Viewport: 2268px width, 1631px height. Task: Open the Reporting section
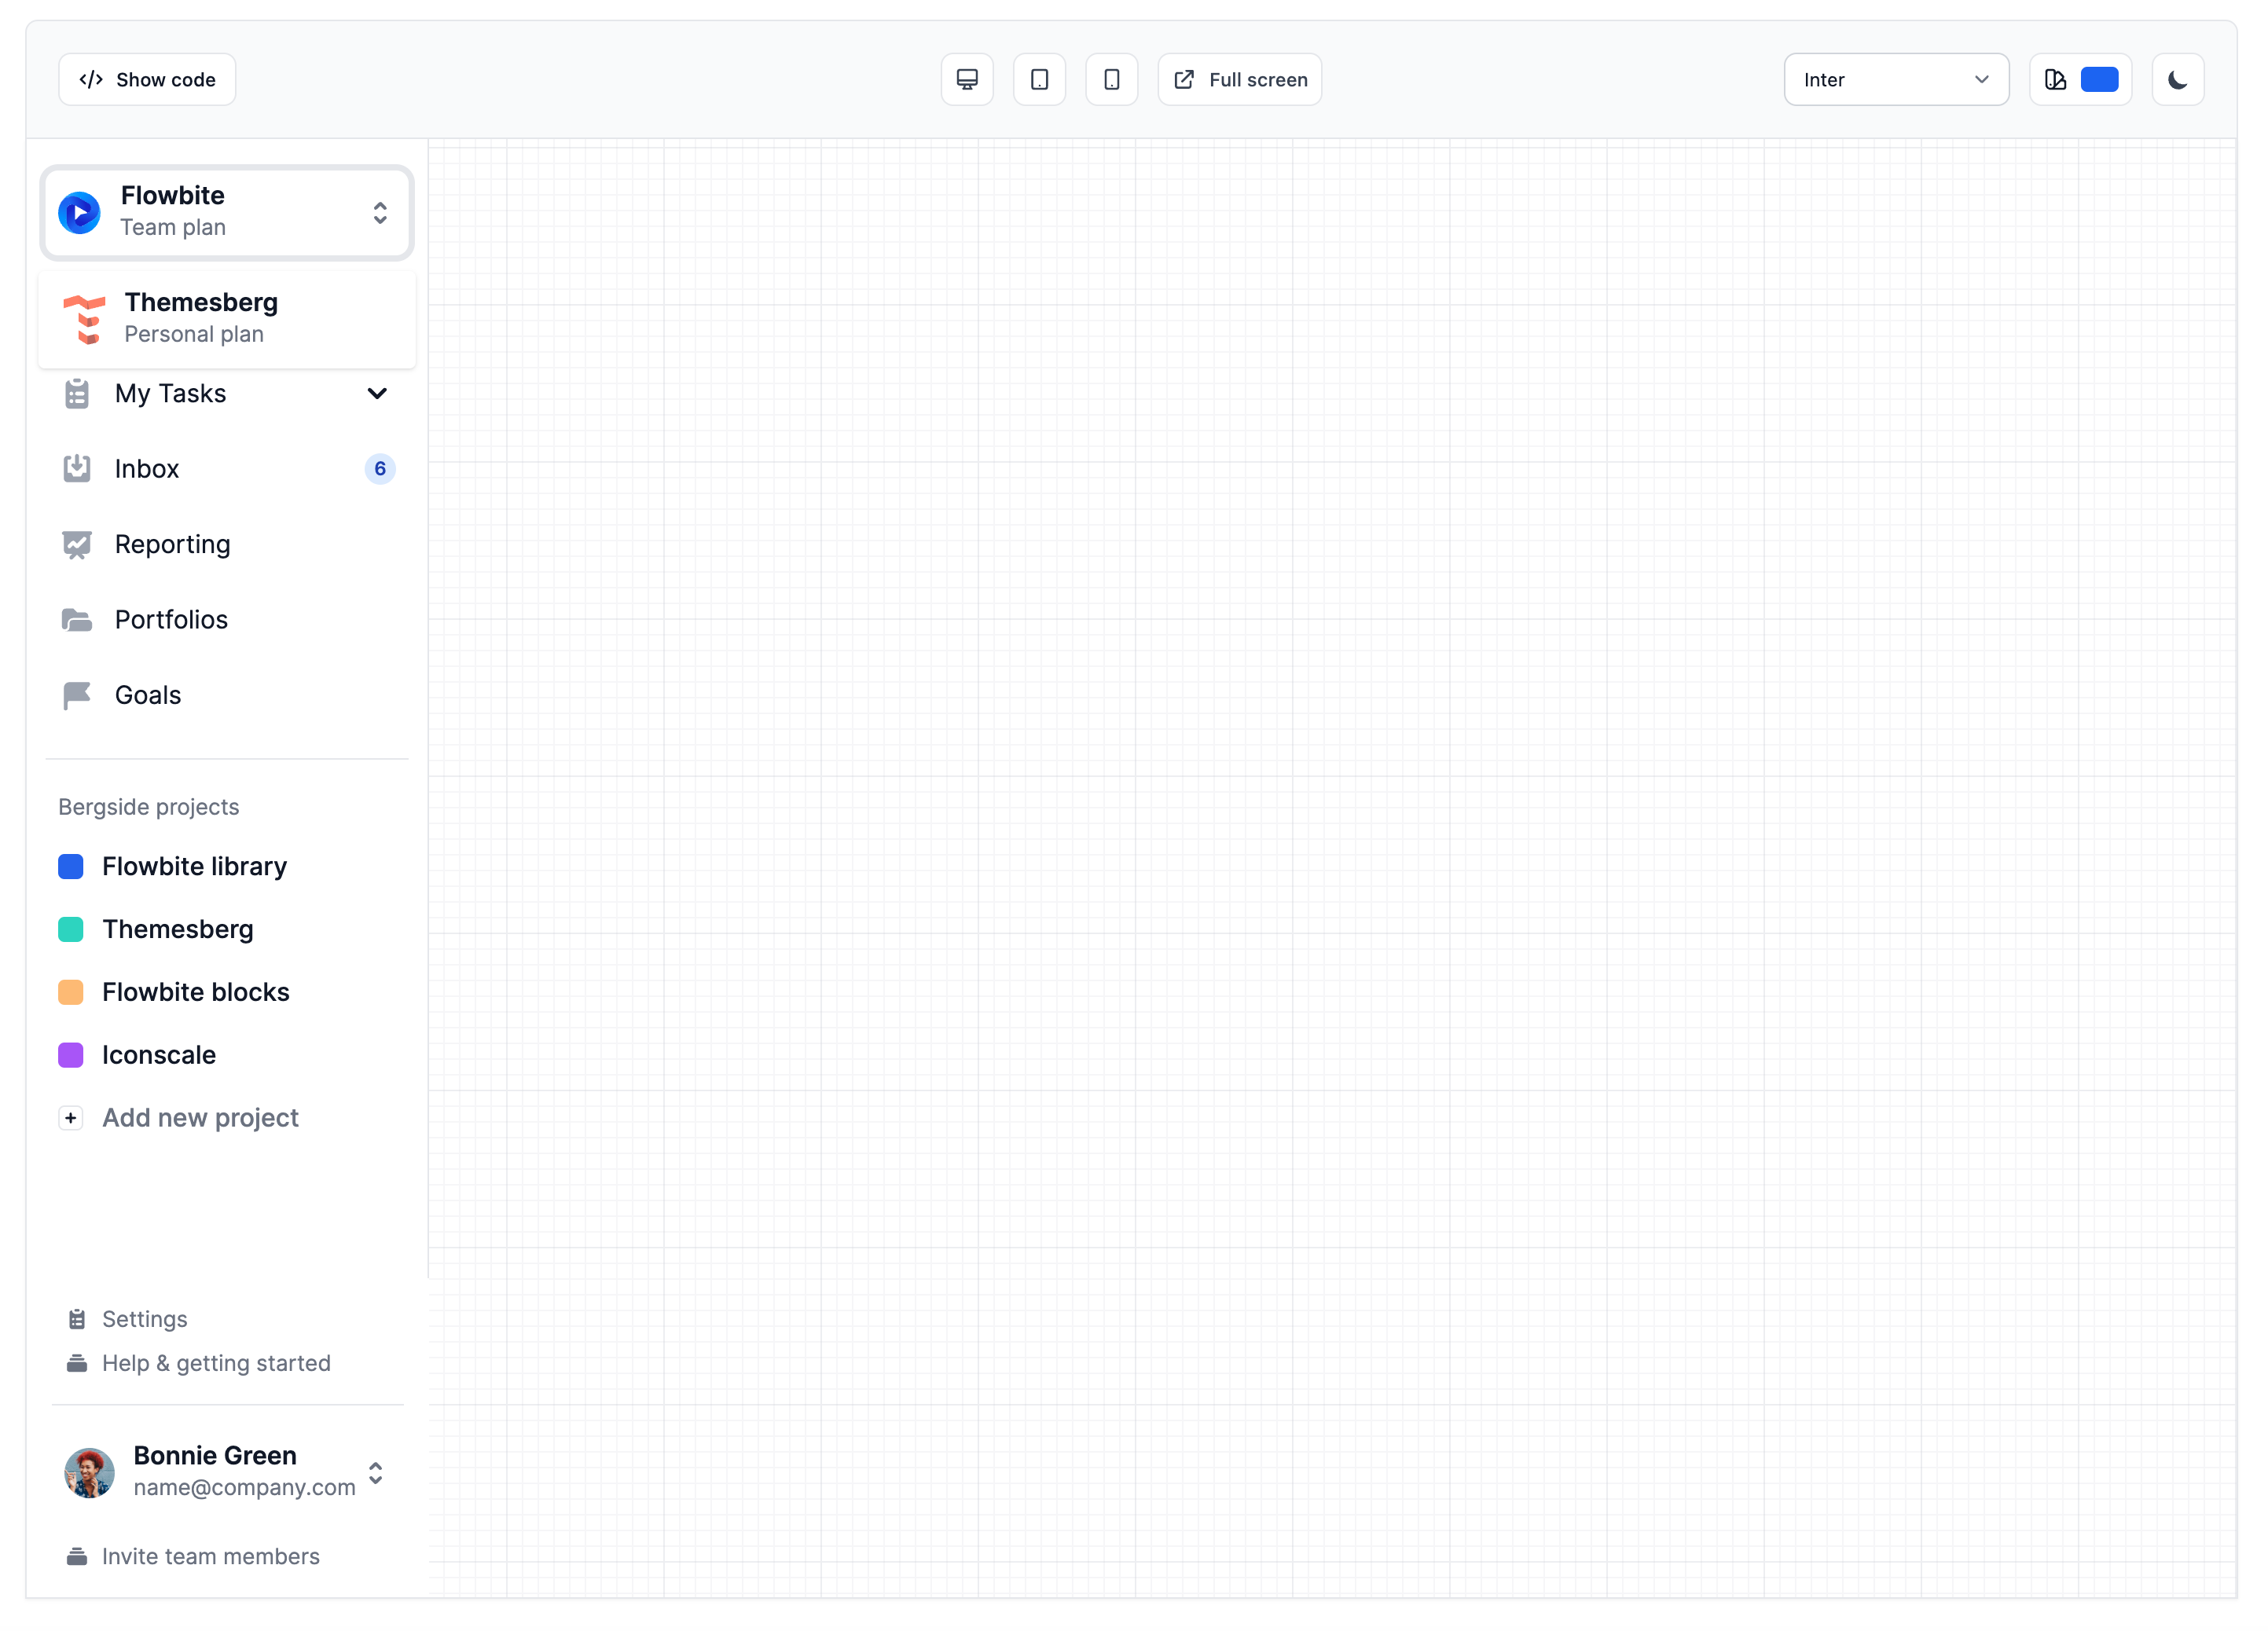coord(172,544)
